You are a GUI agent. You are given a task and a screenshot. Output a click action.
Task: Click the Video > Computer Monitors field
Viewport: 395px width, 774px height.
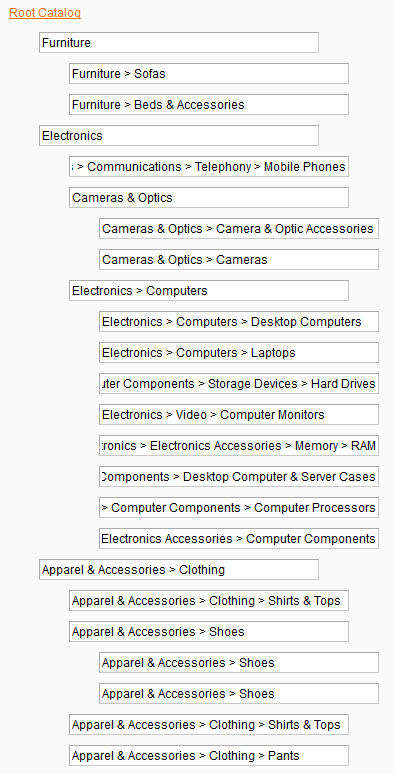pos(239,415)
